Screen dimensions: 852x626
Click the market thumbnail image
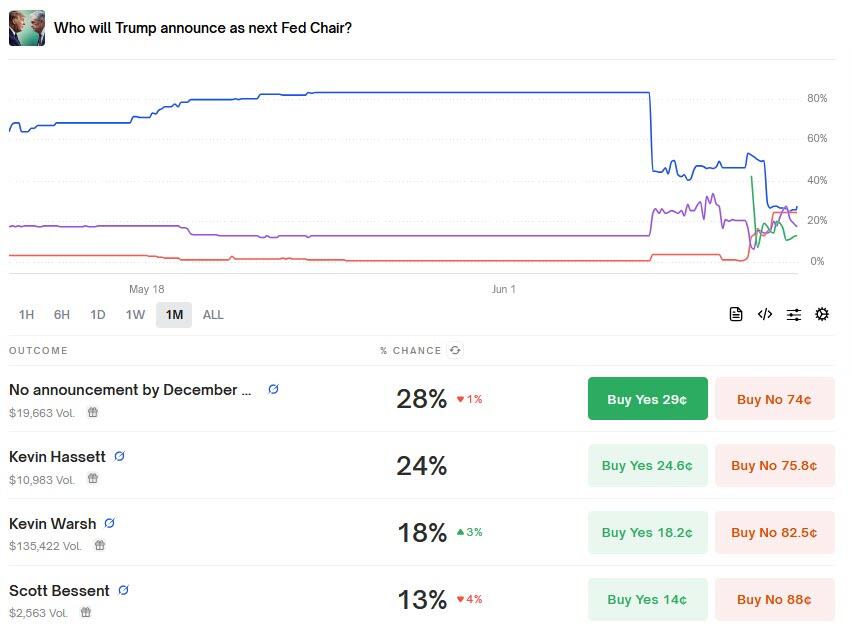click(27, 28)
